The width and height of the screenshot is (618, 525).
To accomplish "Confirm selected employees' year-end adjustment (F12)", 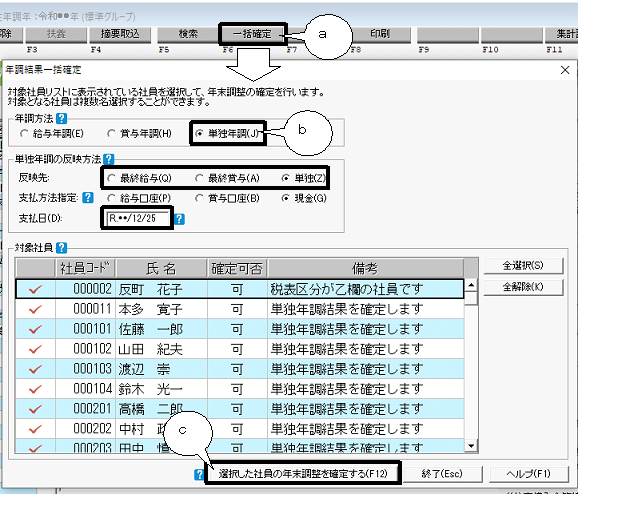I will [303, 473].
